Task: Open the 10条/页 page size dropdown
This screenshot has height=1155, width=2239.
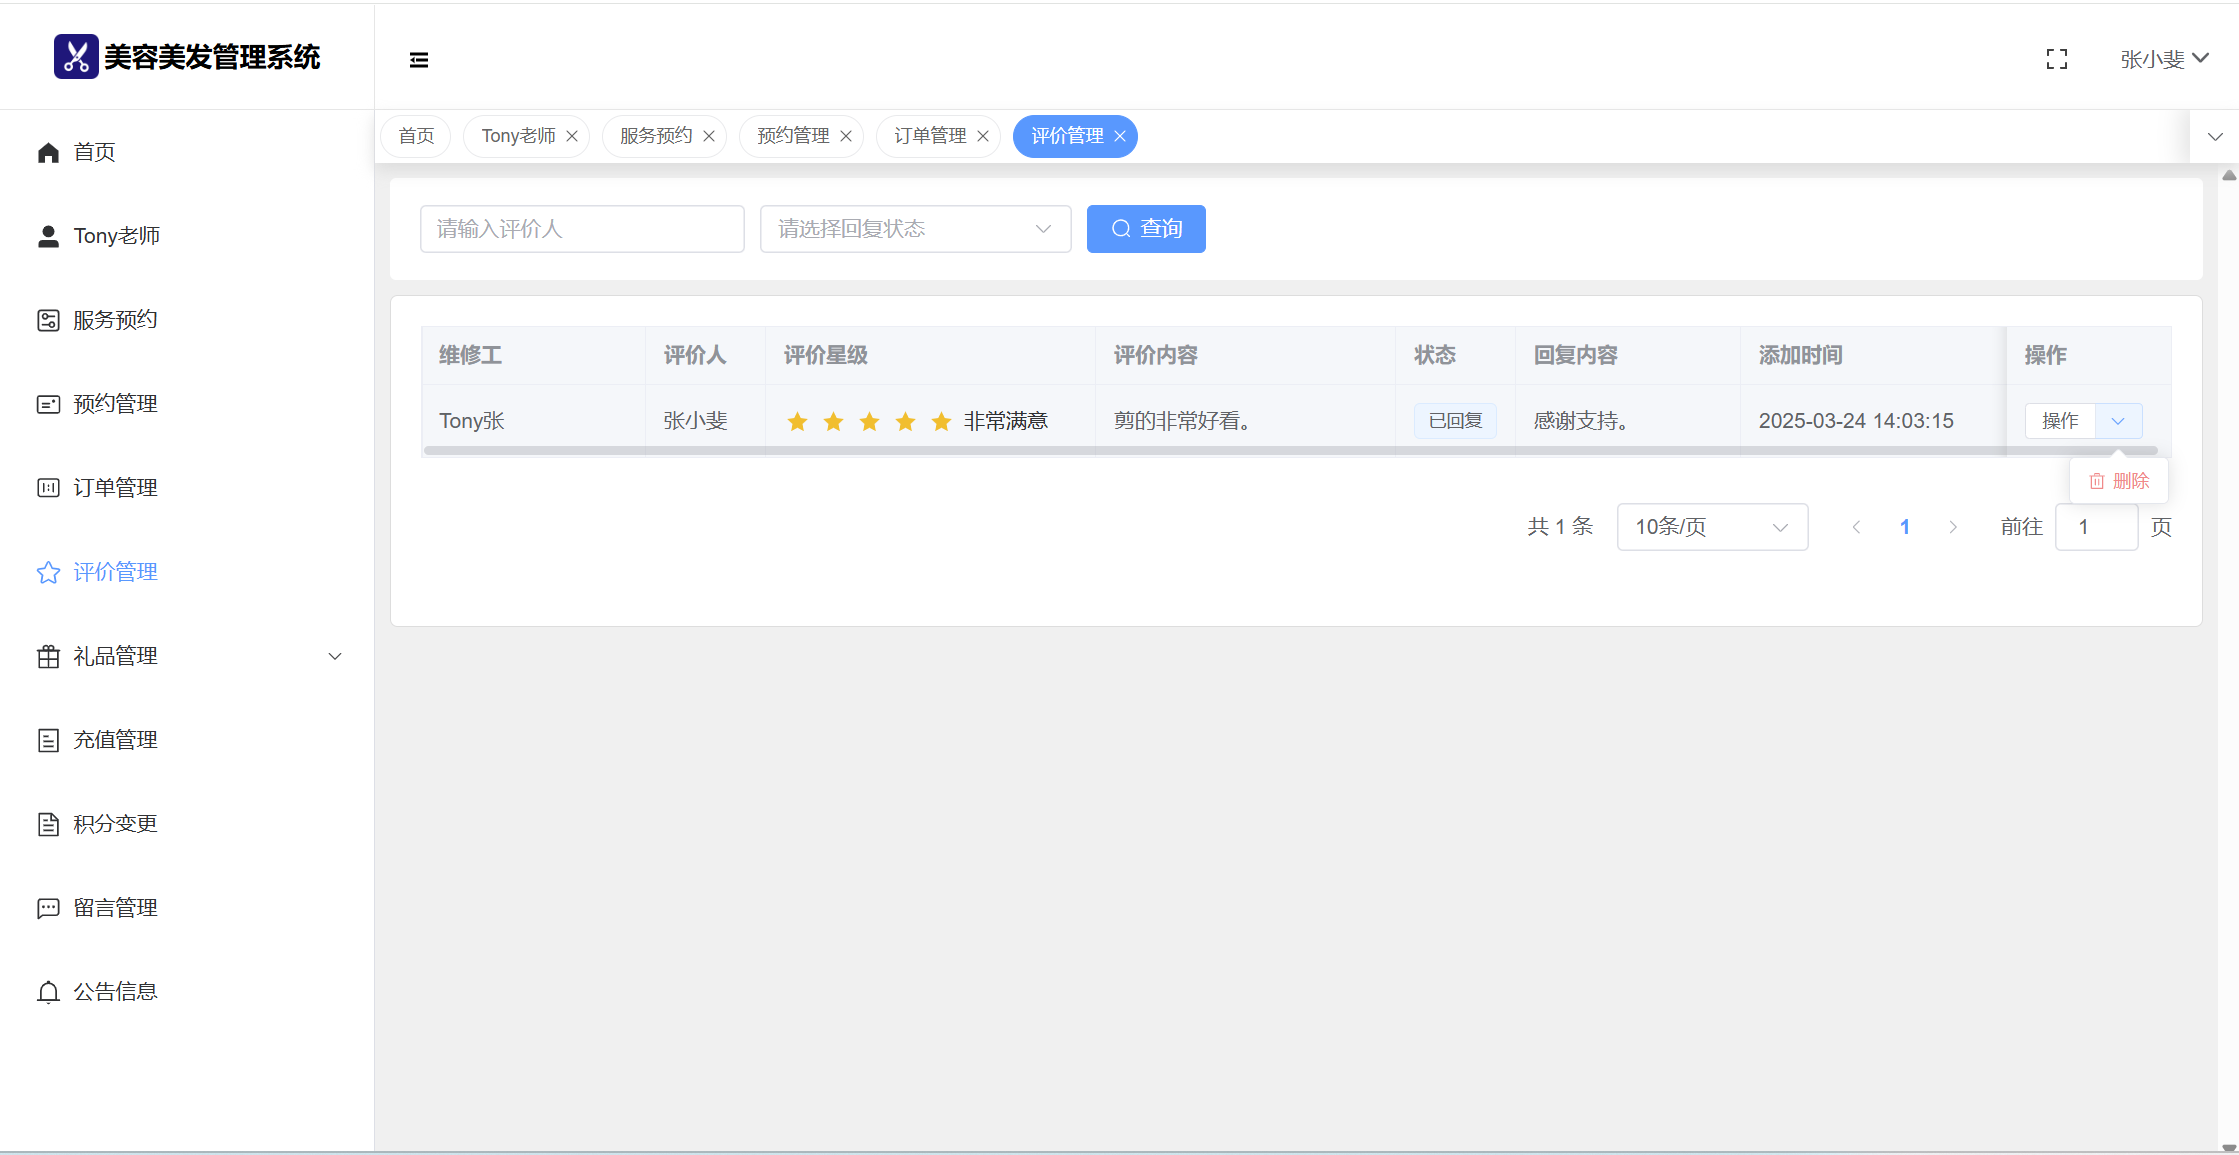Action: pos(1712,527)
